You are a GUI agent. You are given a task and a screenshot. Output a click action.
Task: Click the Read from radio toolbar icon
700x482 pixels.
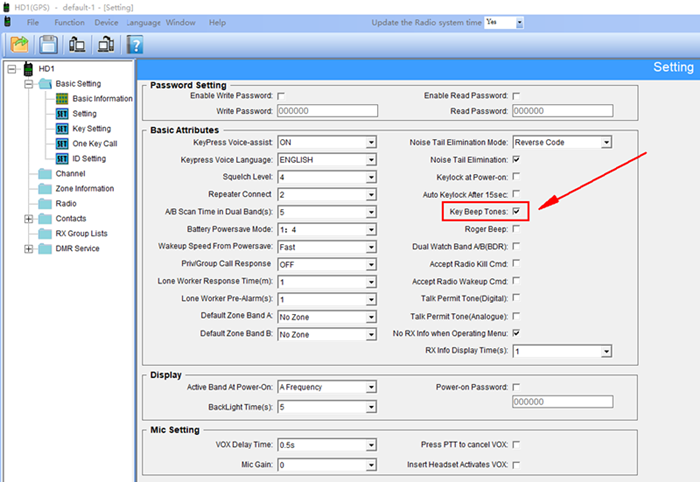tap(76, 44)
